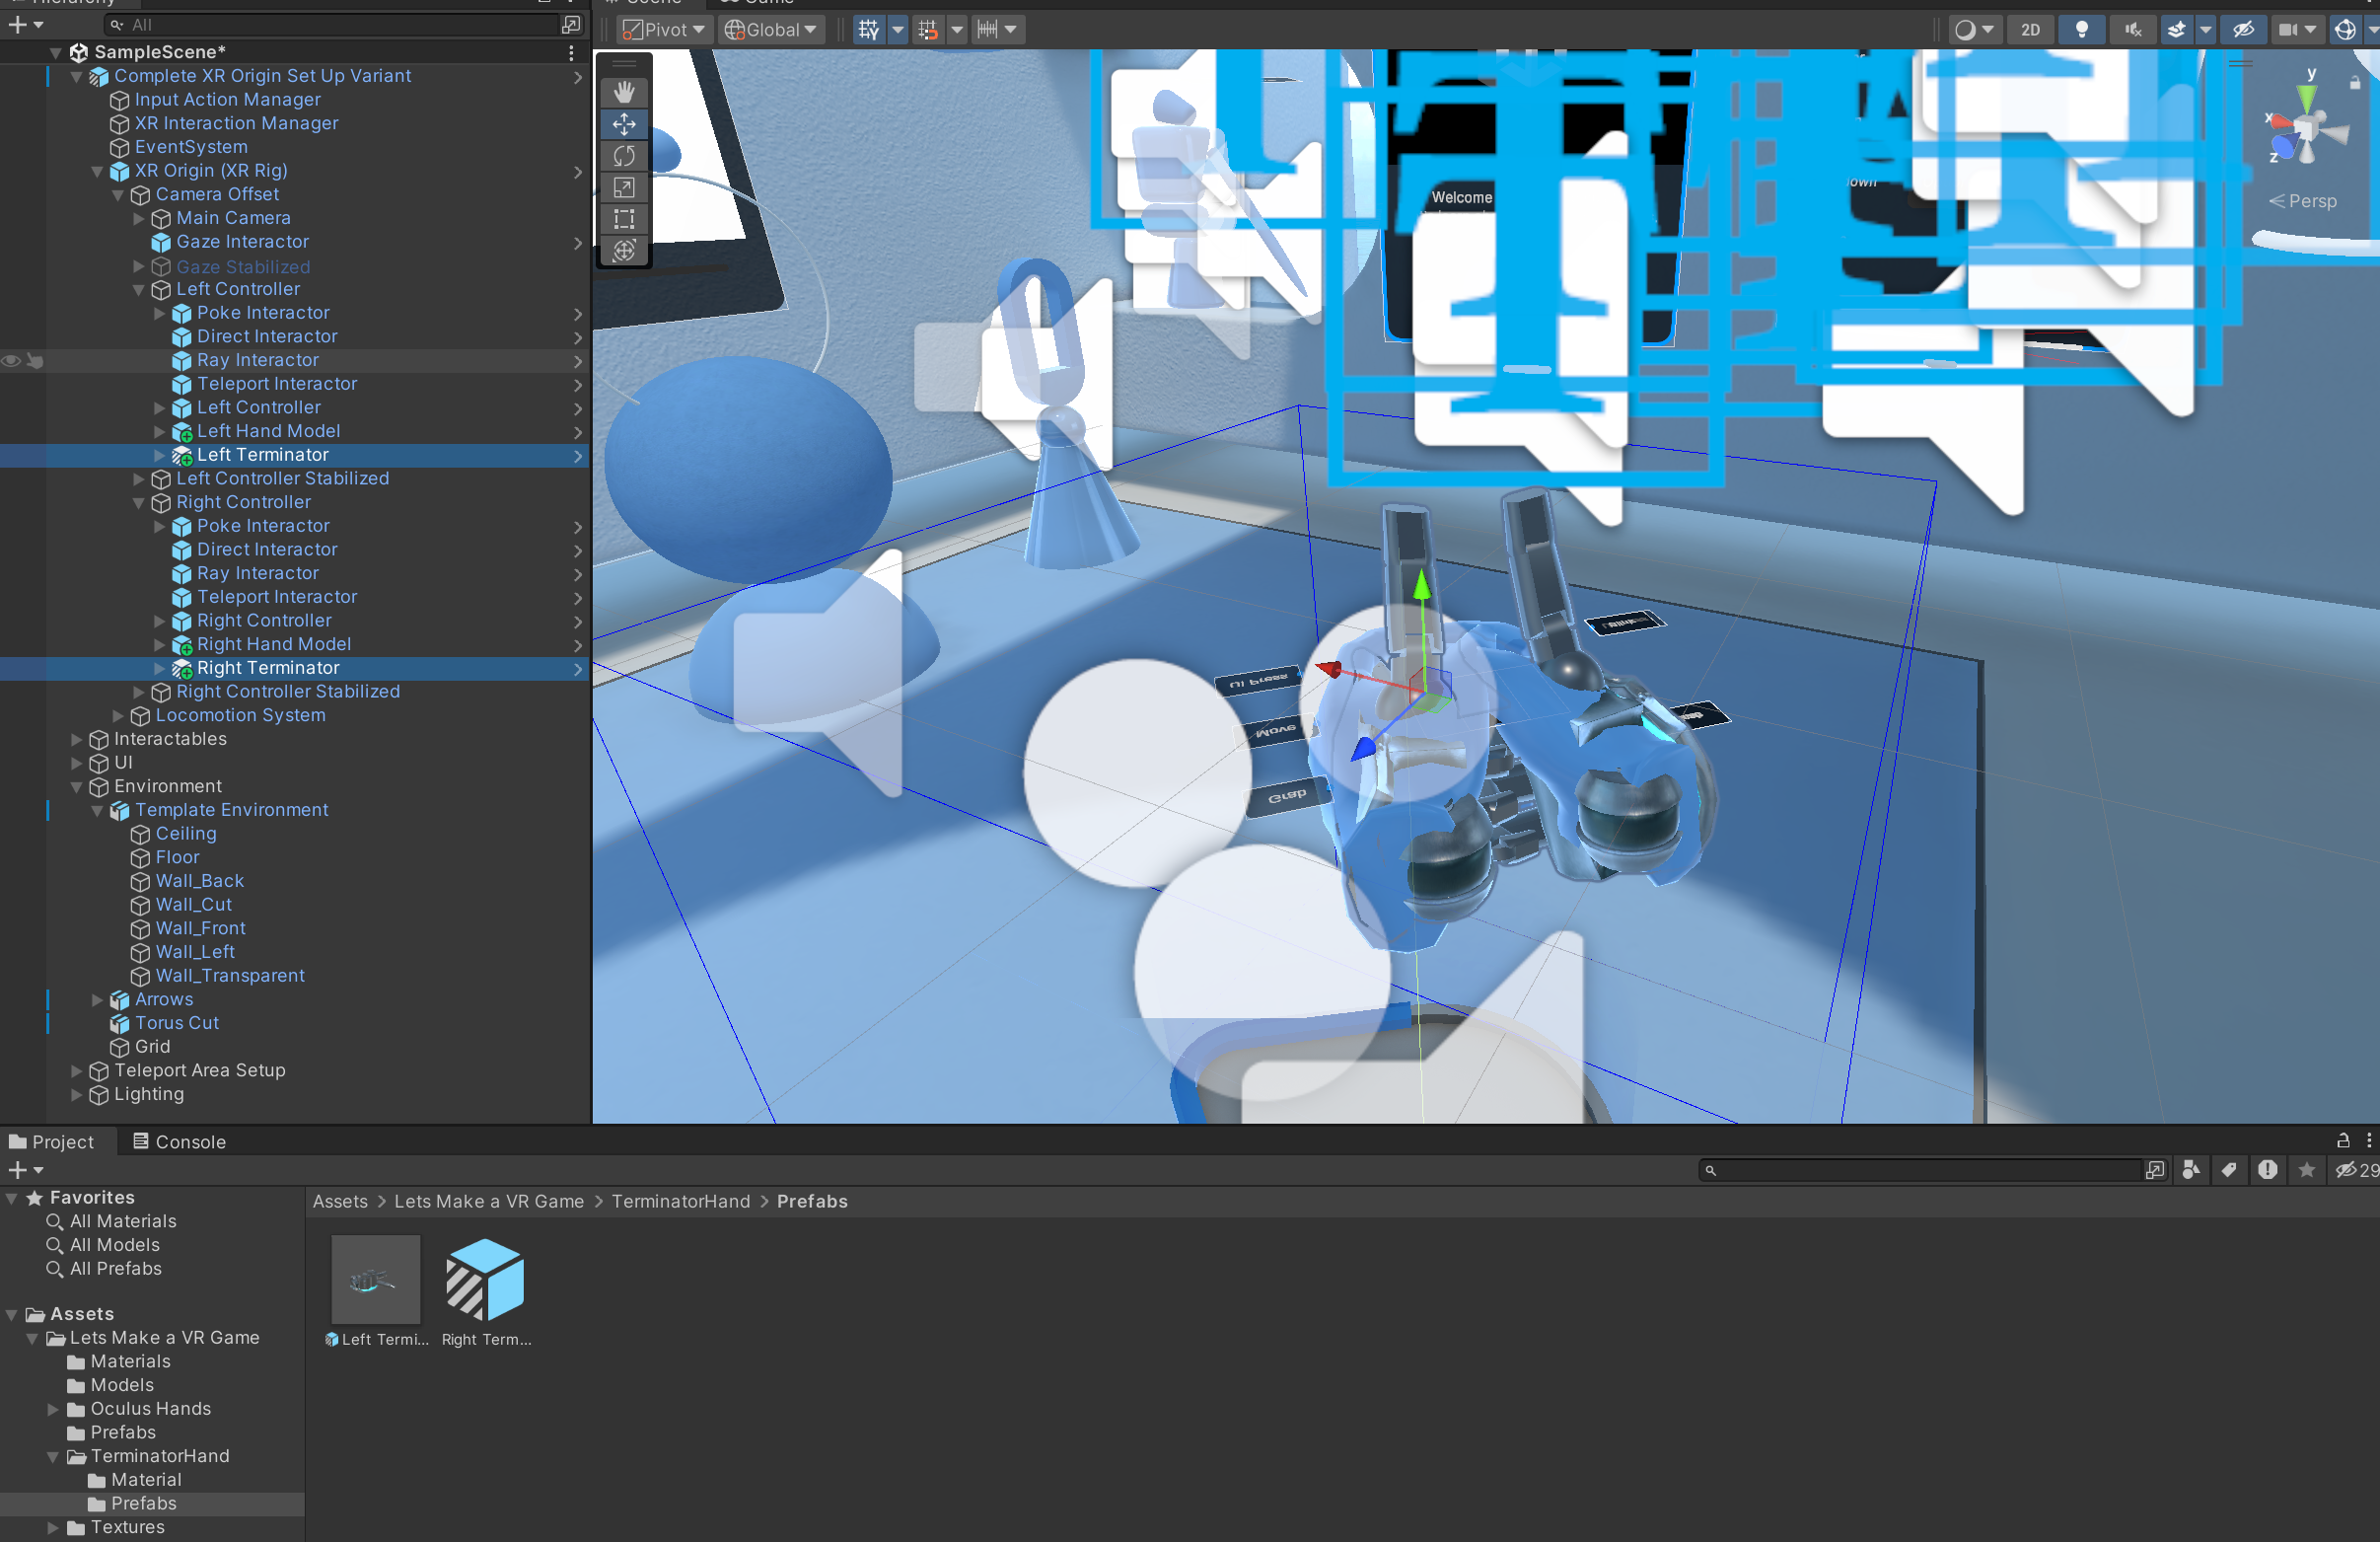Select the Rect tool
Screen dimensions: 2380x1542
tap(624, 219)
